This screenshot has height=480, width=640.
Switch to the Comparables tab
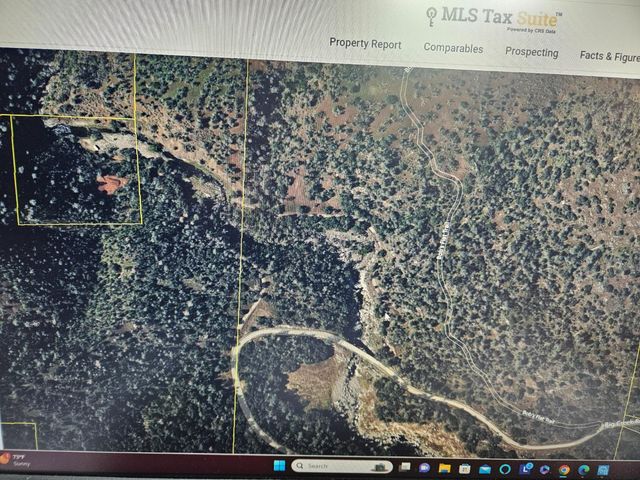(453, 48)
